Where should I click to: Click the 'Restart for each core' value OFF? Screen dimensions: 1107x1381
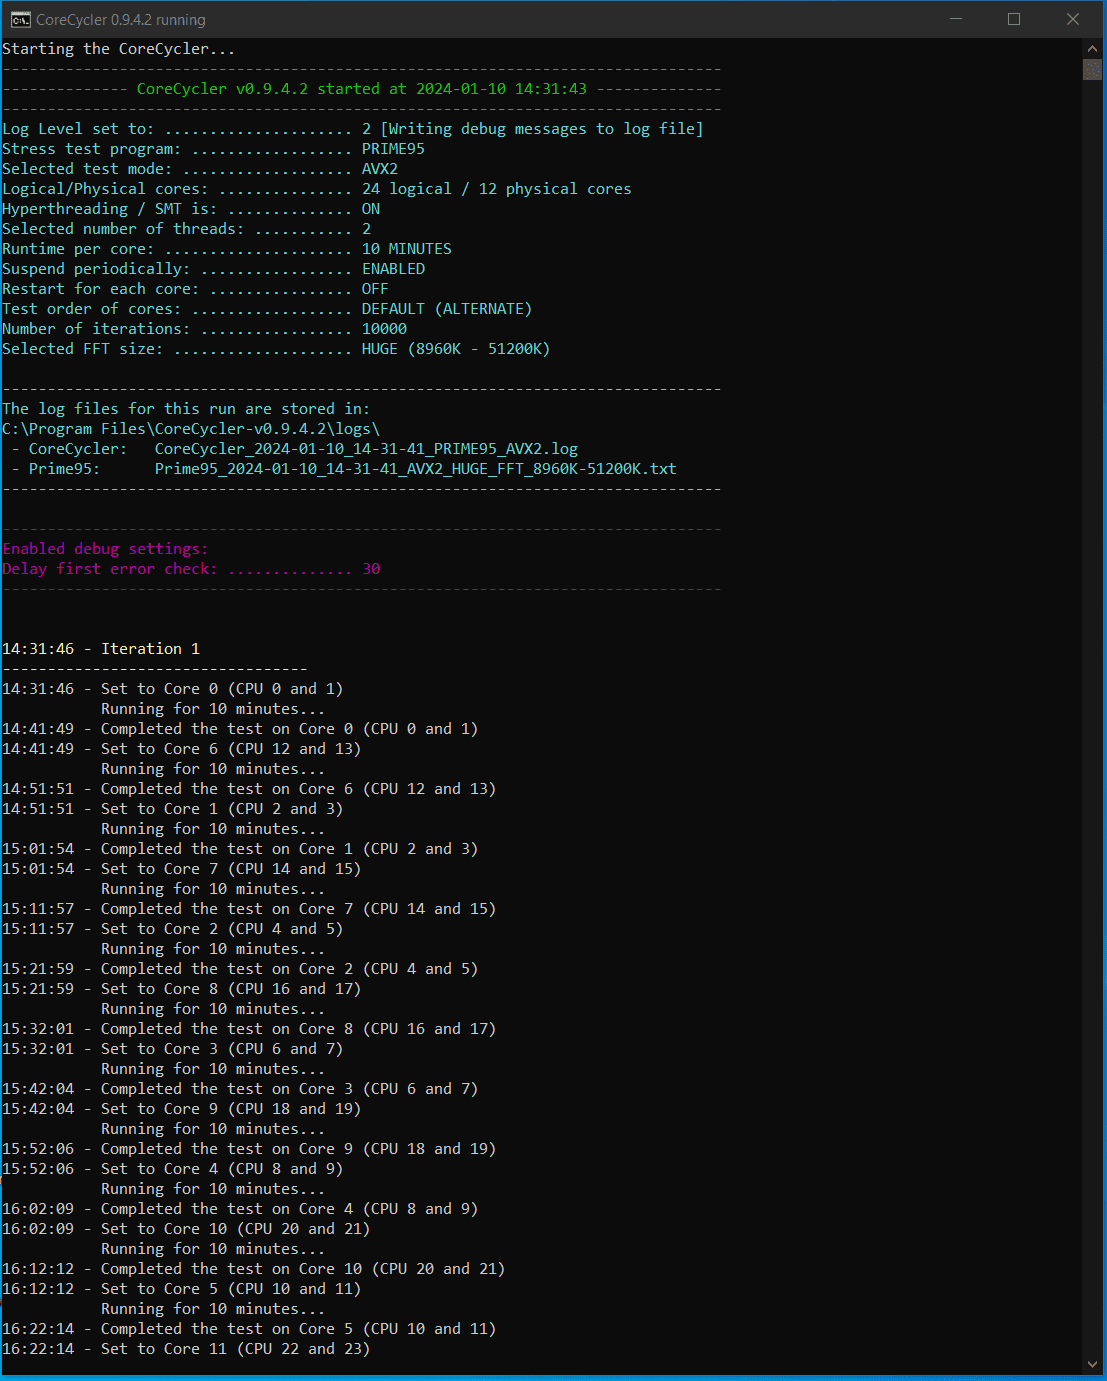pyautogui.click(x=375, y=289)
